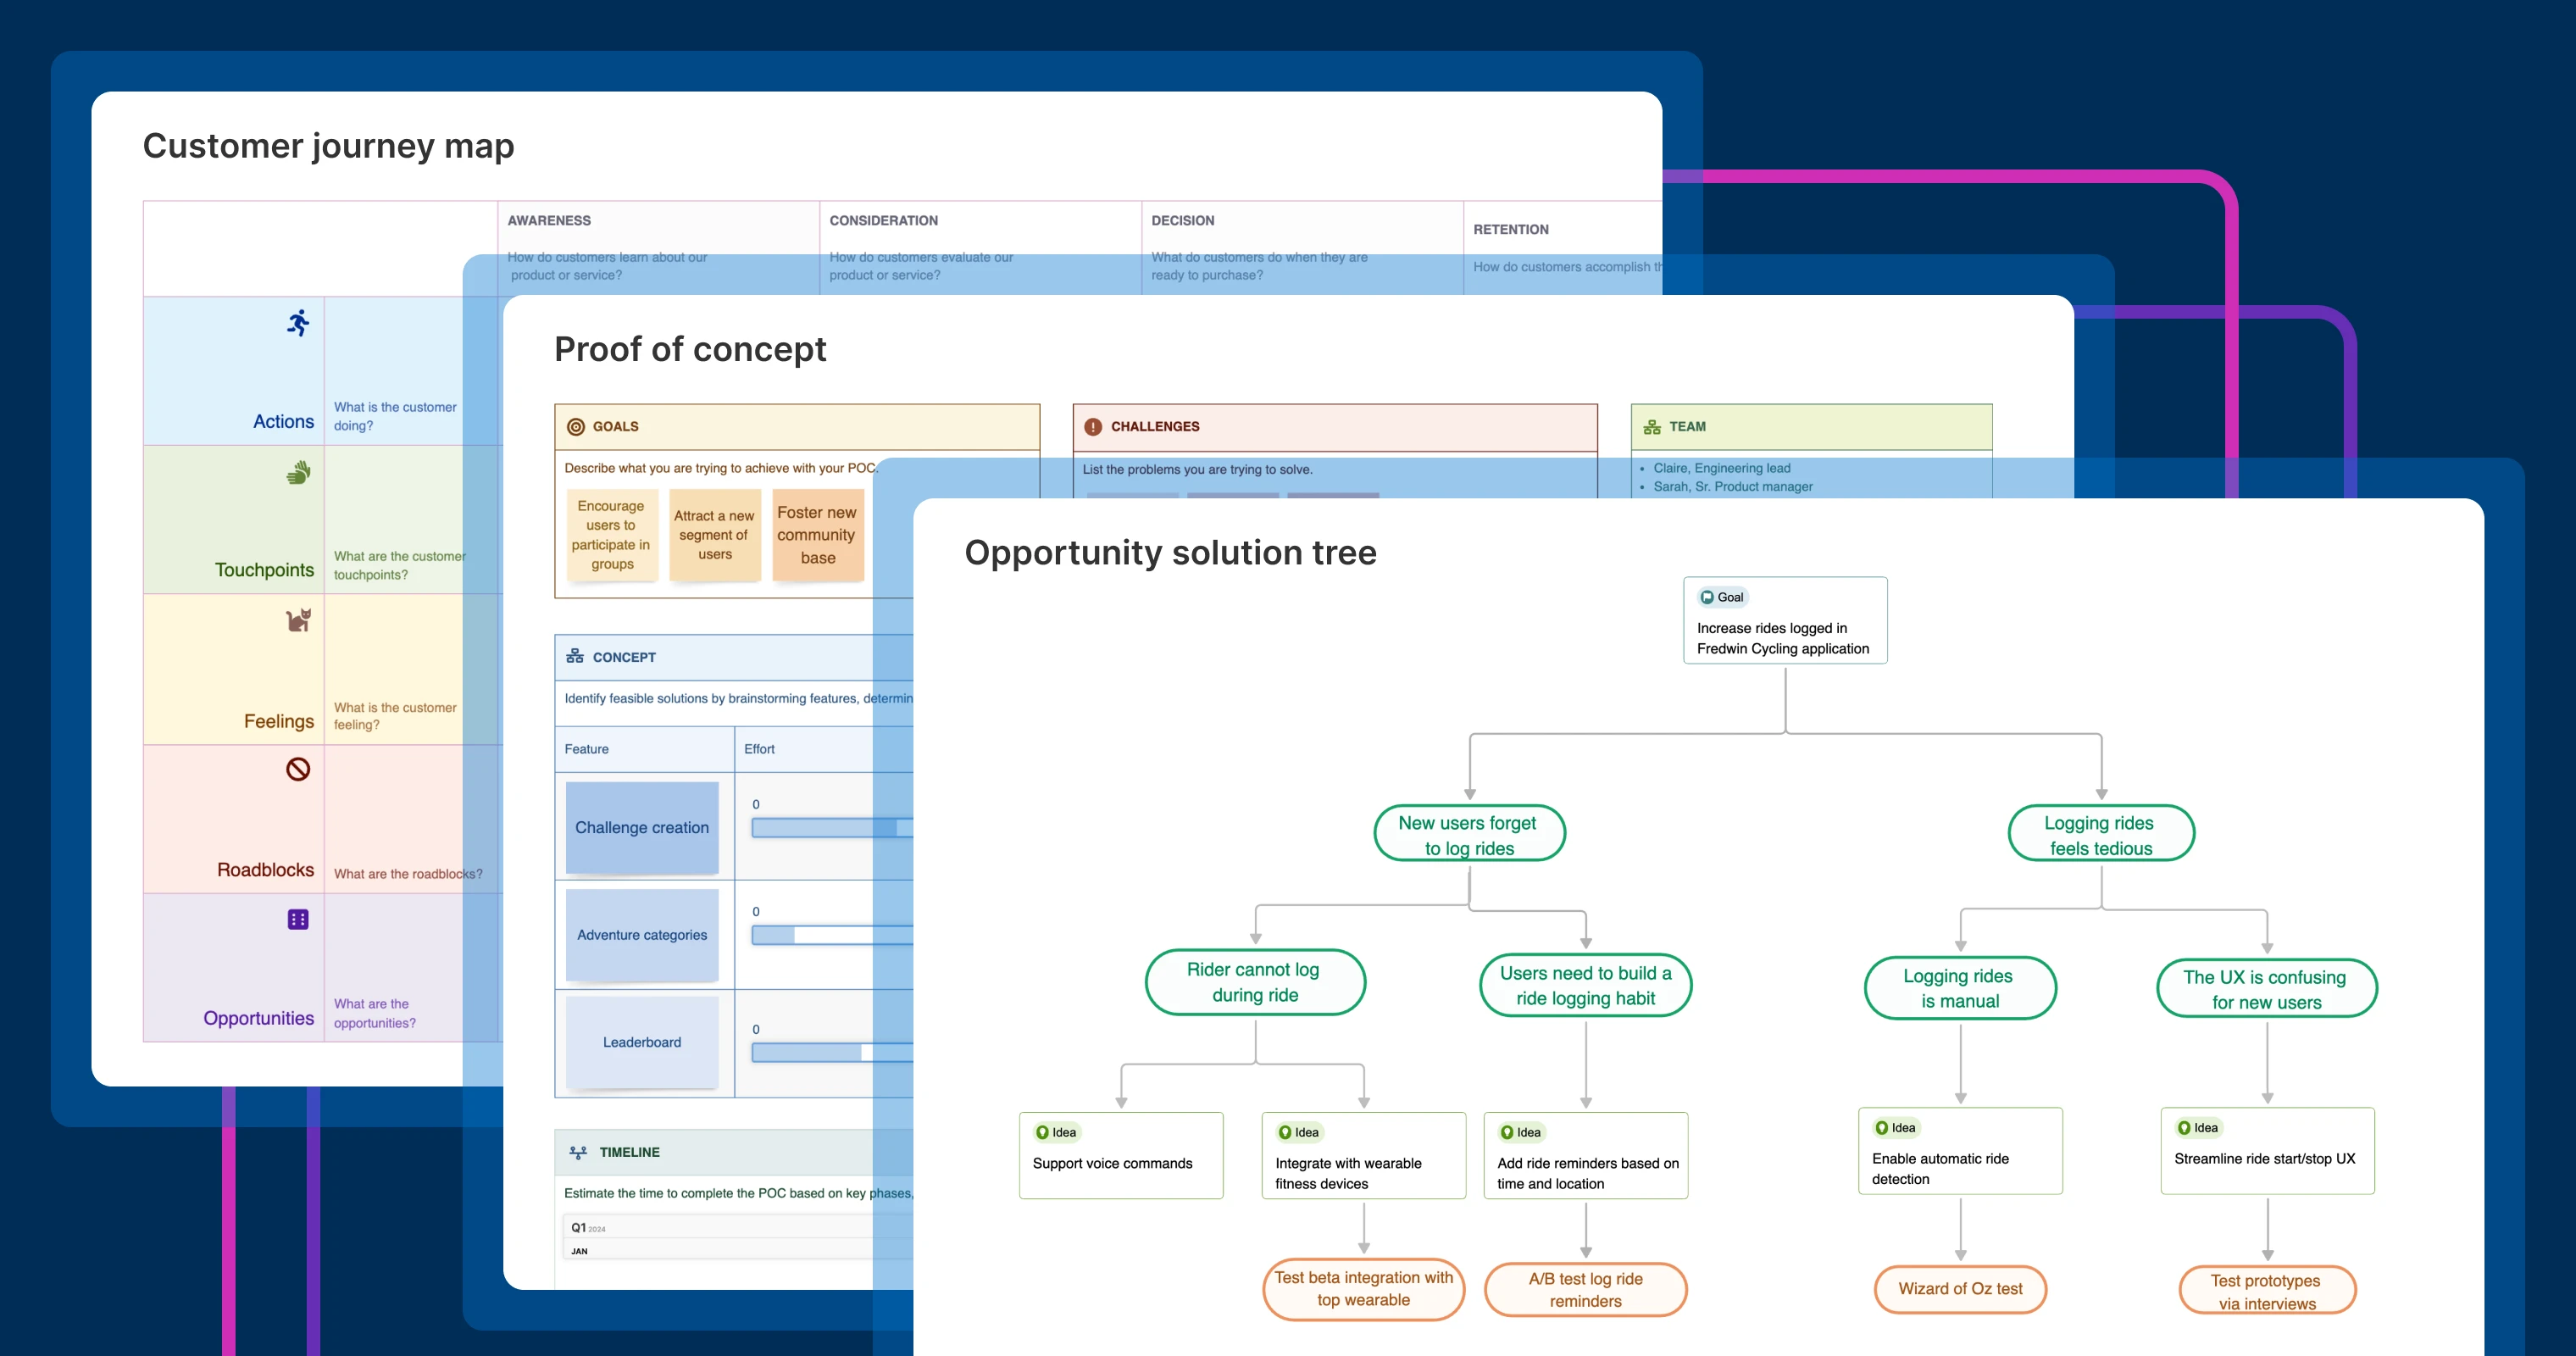
Task: Expand the Rider cannot log during ride opportunity
Action: click(1255, 982)
